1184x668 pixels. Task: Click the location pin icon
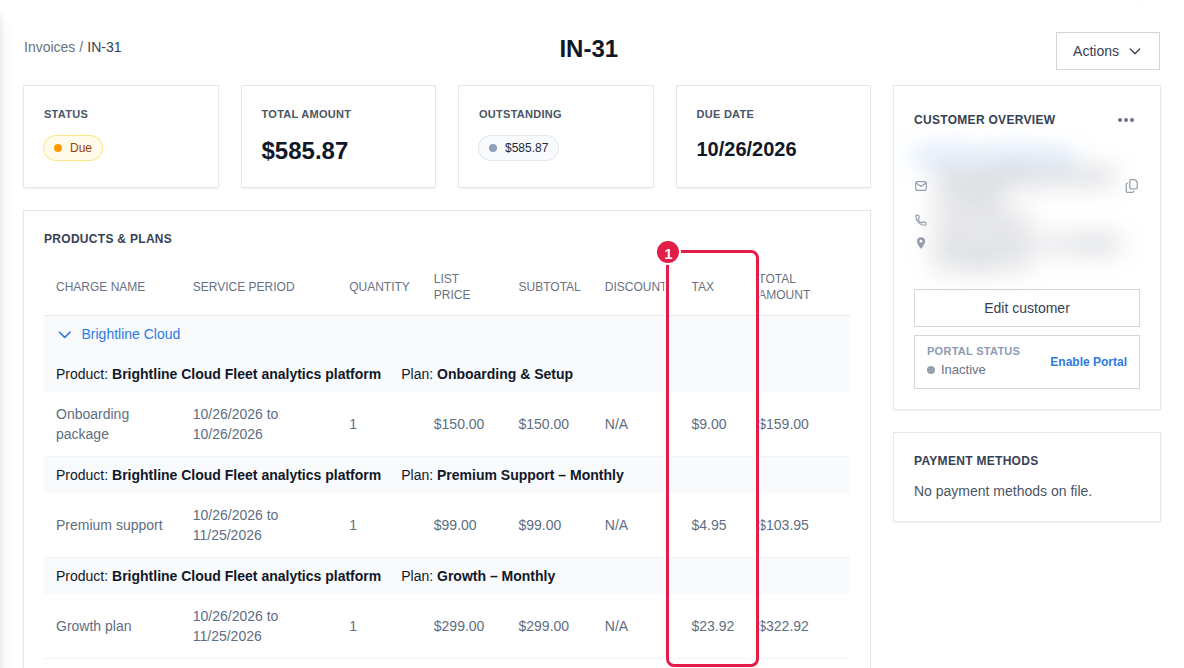920,243
